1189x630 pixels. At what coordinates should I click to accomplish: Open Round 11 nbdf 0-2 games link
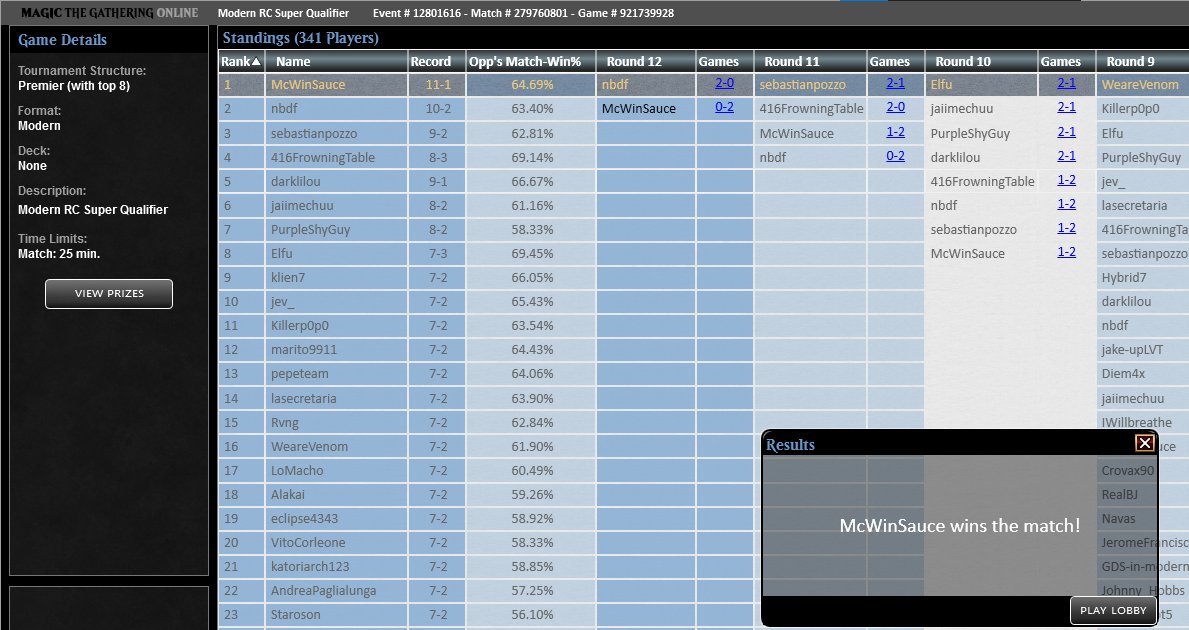pos(896,156)
